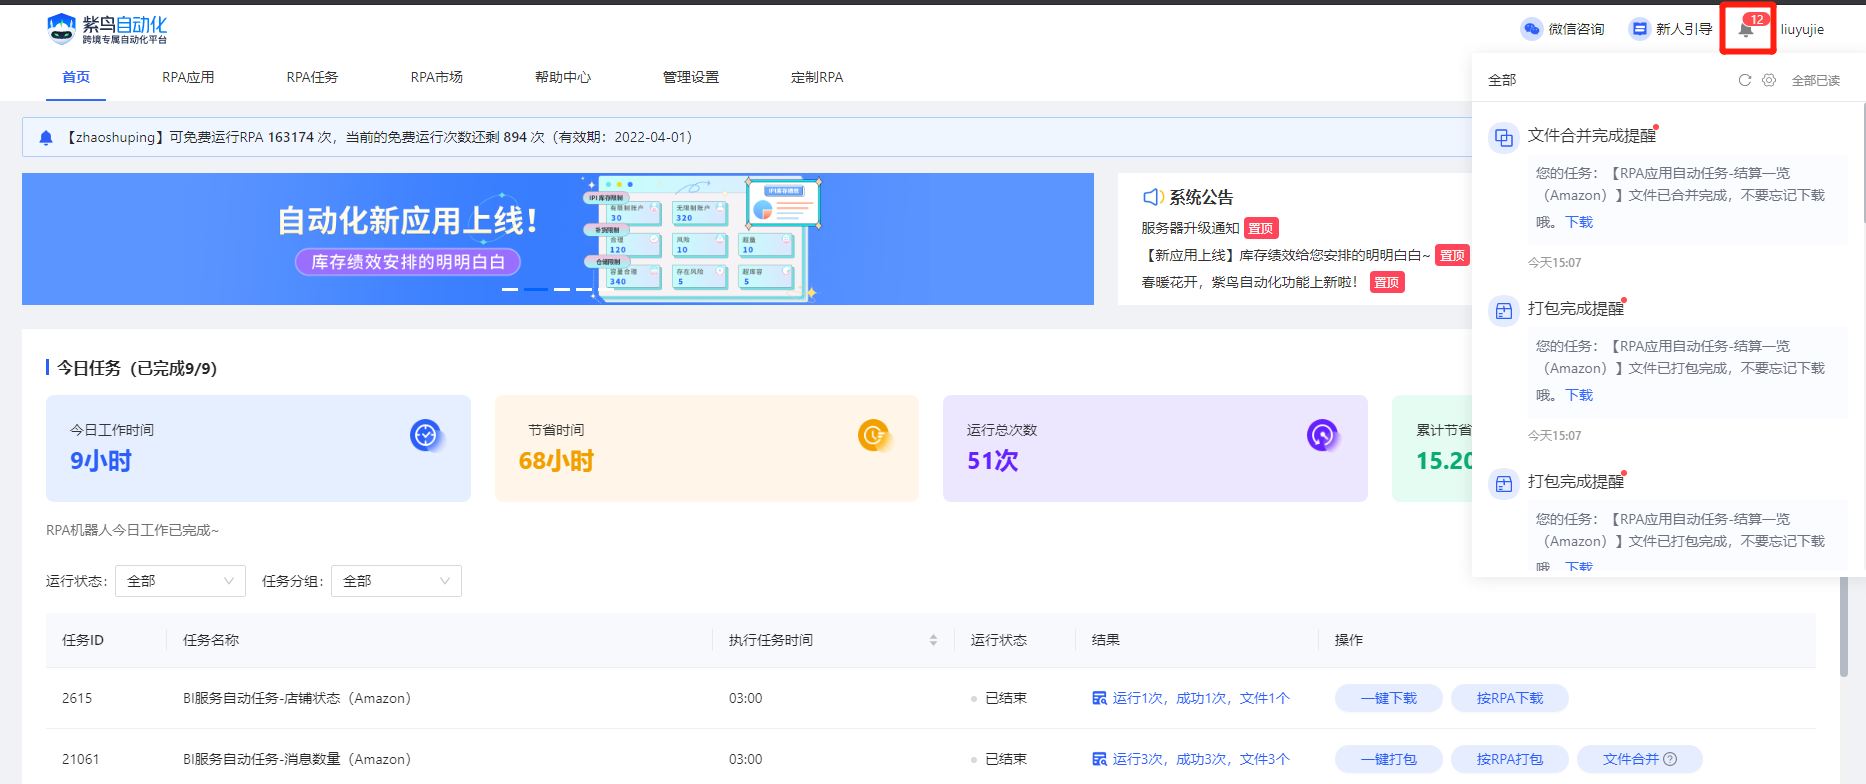Click the 运行状态 column header
Screen dimensions: 1866x784
tap(999, 640)
